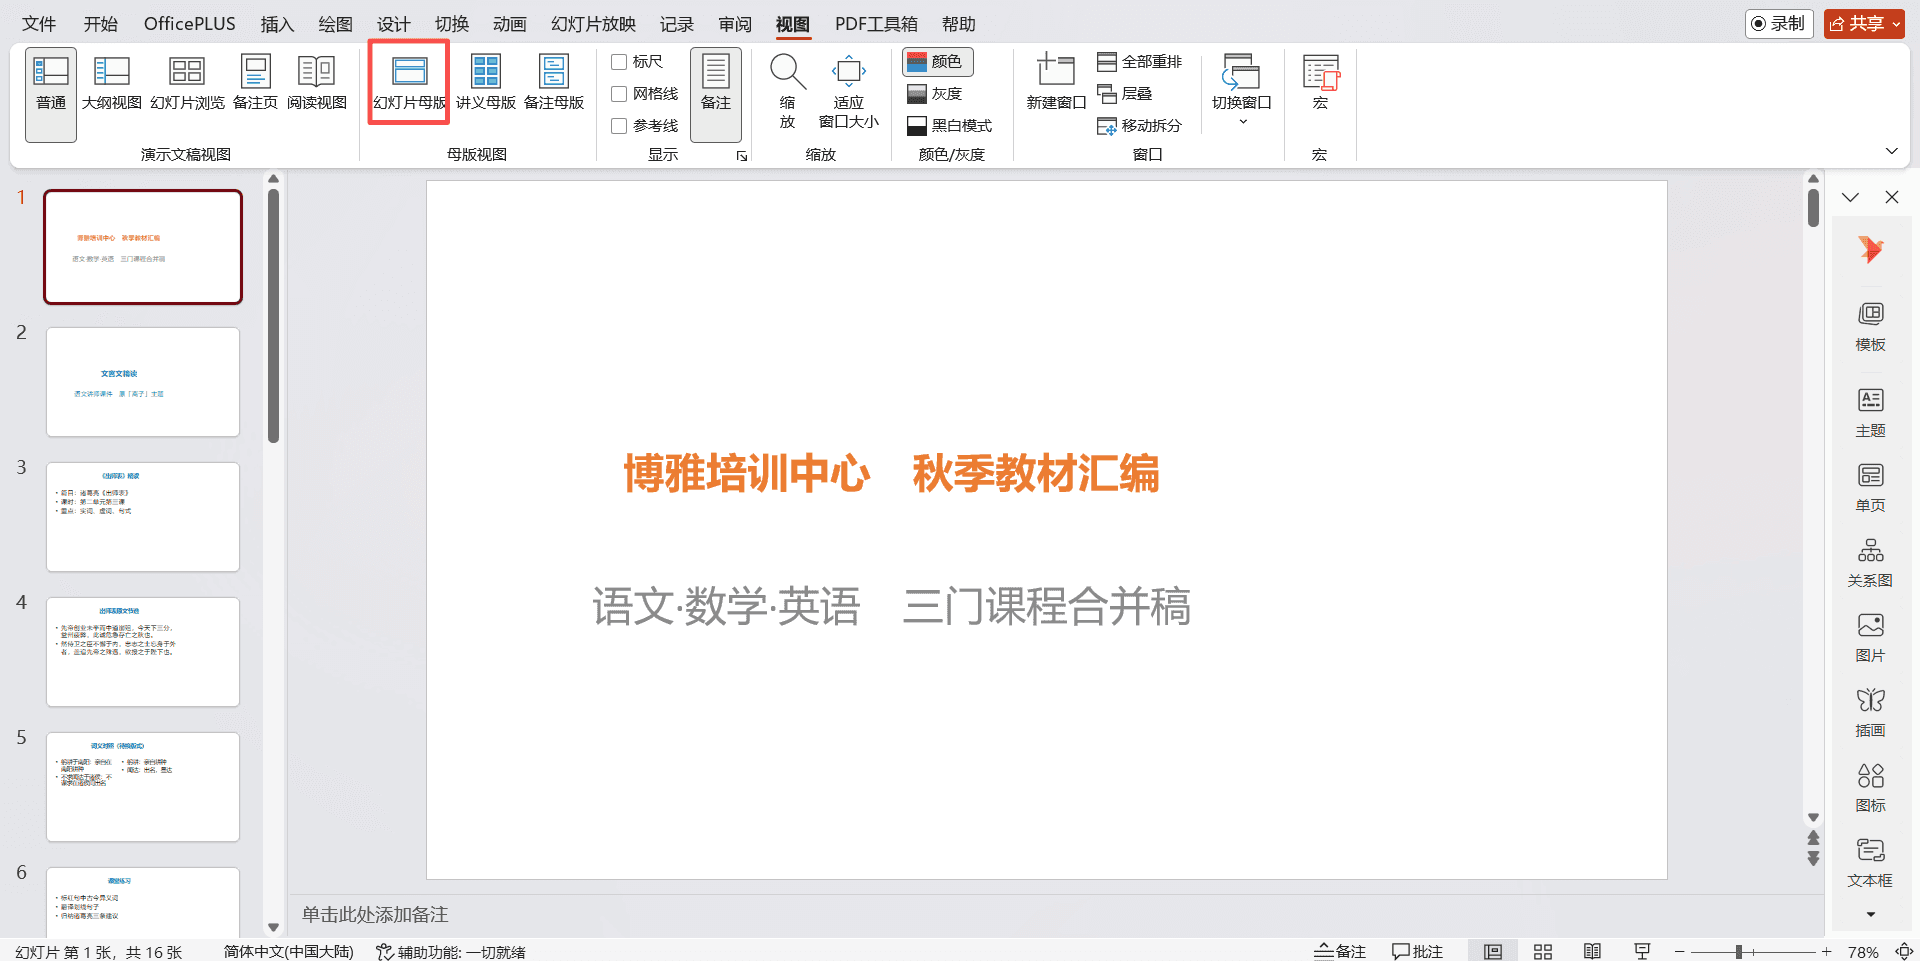Toggle Notes (备注) in status bar
1920x961 pixels.
click(x=1340, y=951)
